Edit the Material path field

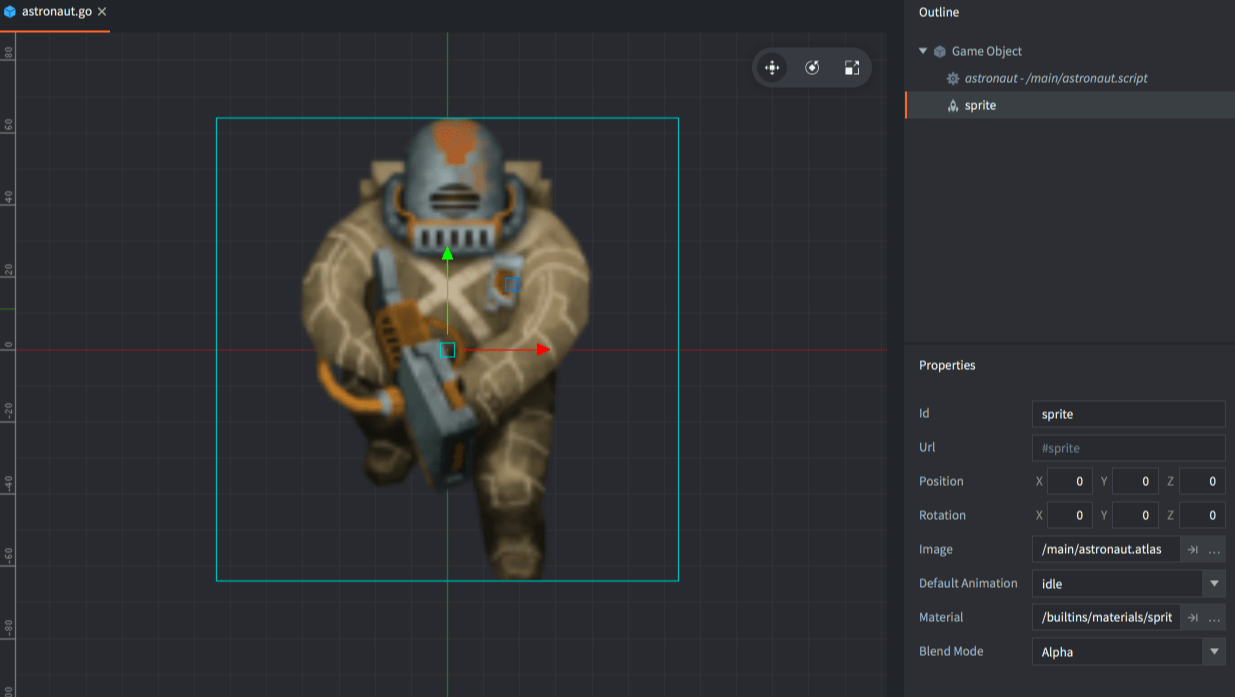point(1106,618)
